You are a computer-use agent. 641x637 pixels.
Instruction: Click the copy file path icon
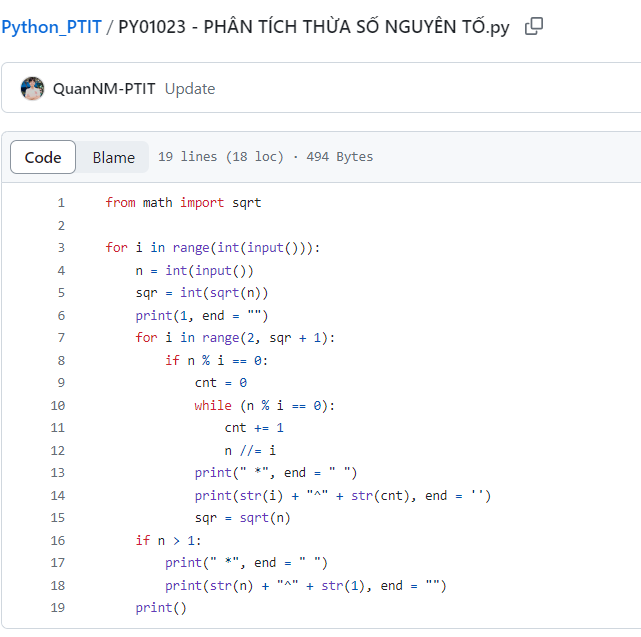pos(534,27)
